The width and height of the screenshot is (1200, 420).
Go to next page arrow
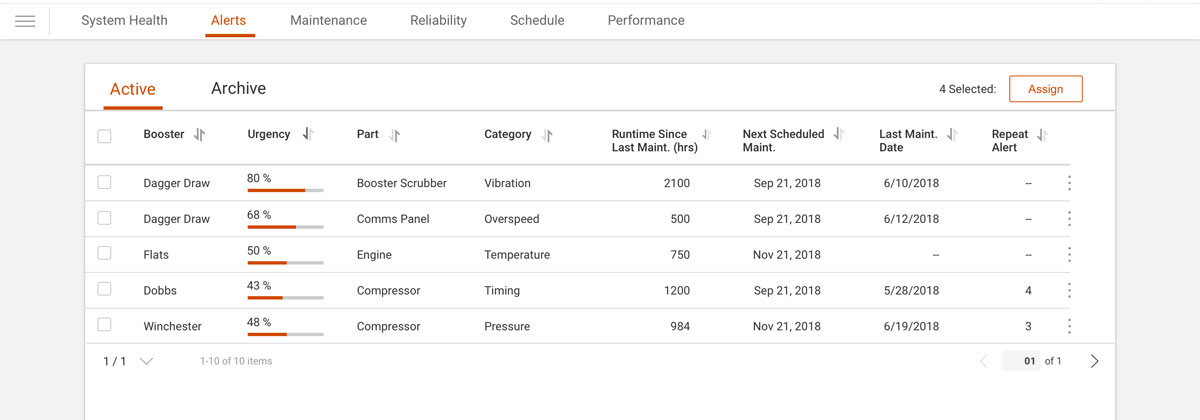pos(1094,361)
